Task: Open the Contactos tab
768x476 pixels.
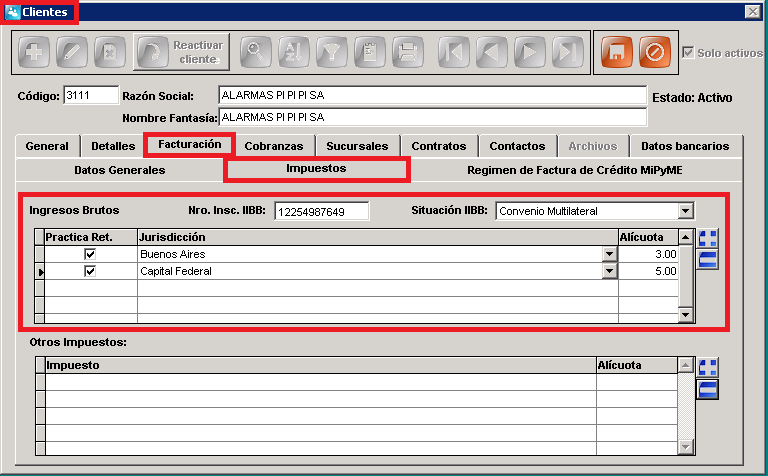Action: 517,146
